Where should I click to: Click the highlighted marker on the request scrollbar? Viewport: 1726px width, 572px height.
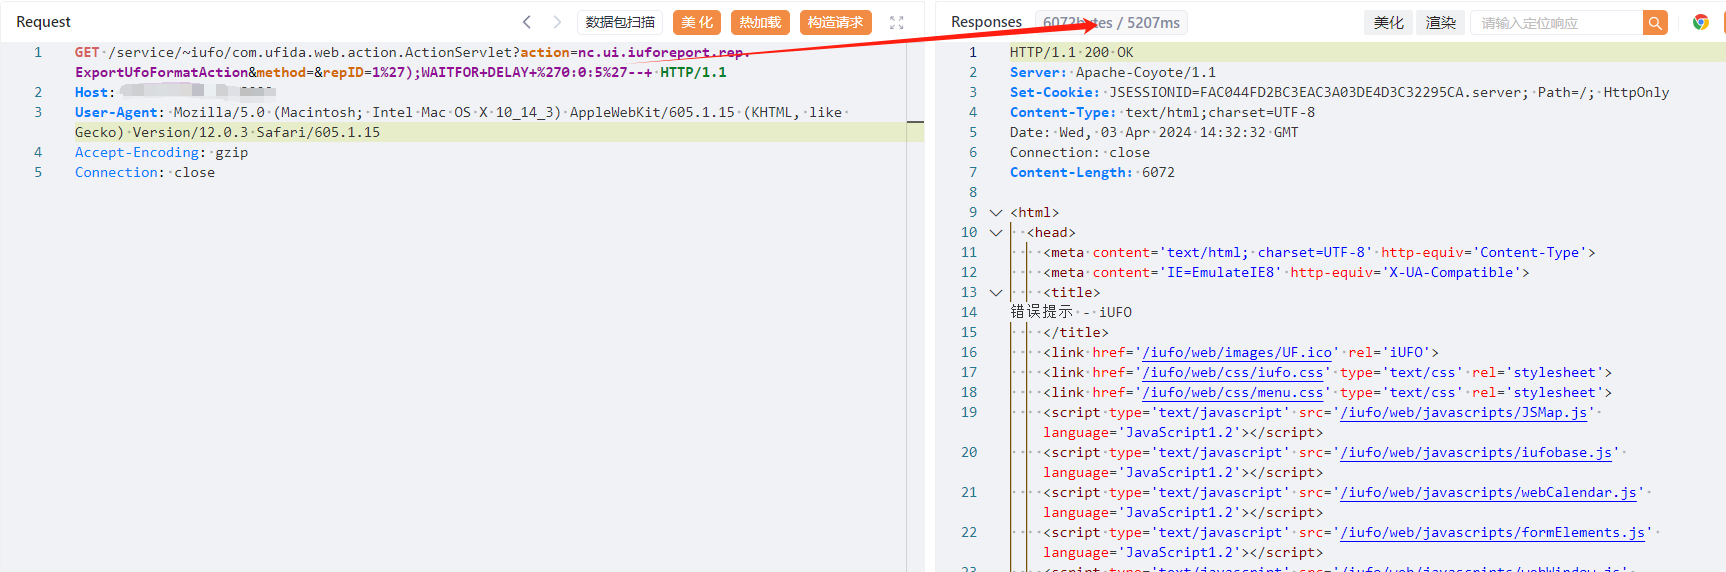coord(915,122)
